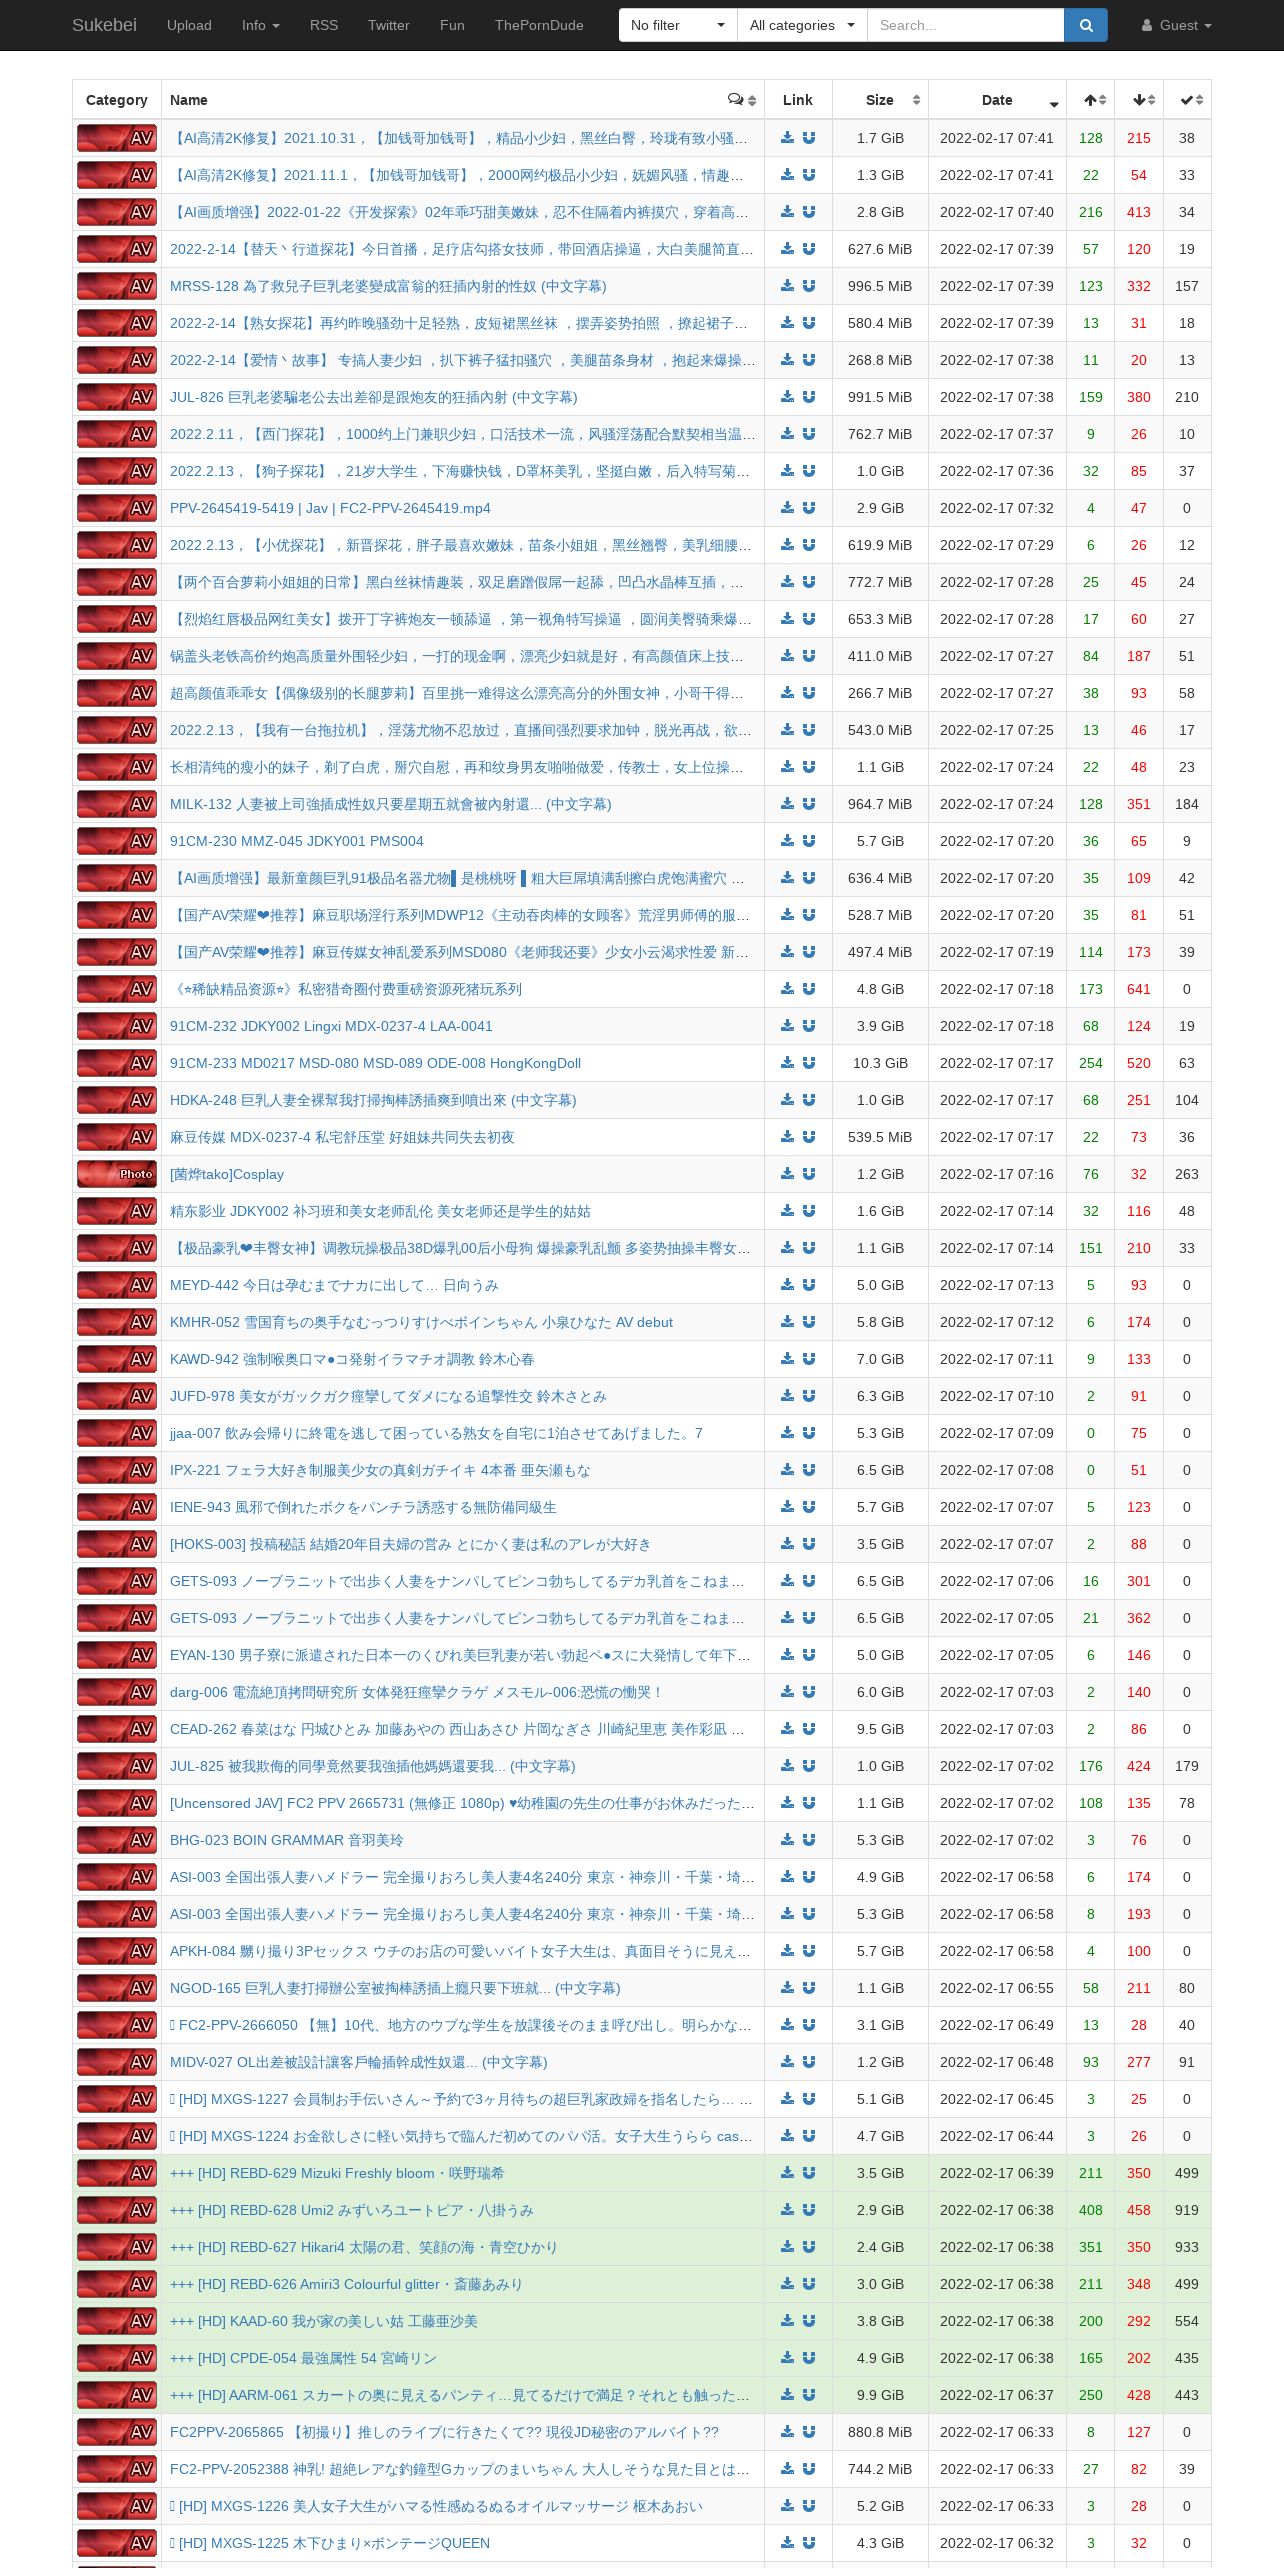
Task: Sort by completed downloads checkmark column
Action: point(1187,100)
